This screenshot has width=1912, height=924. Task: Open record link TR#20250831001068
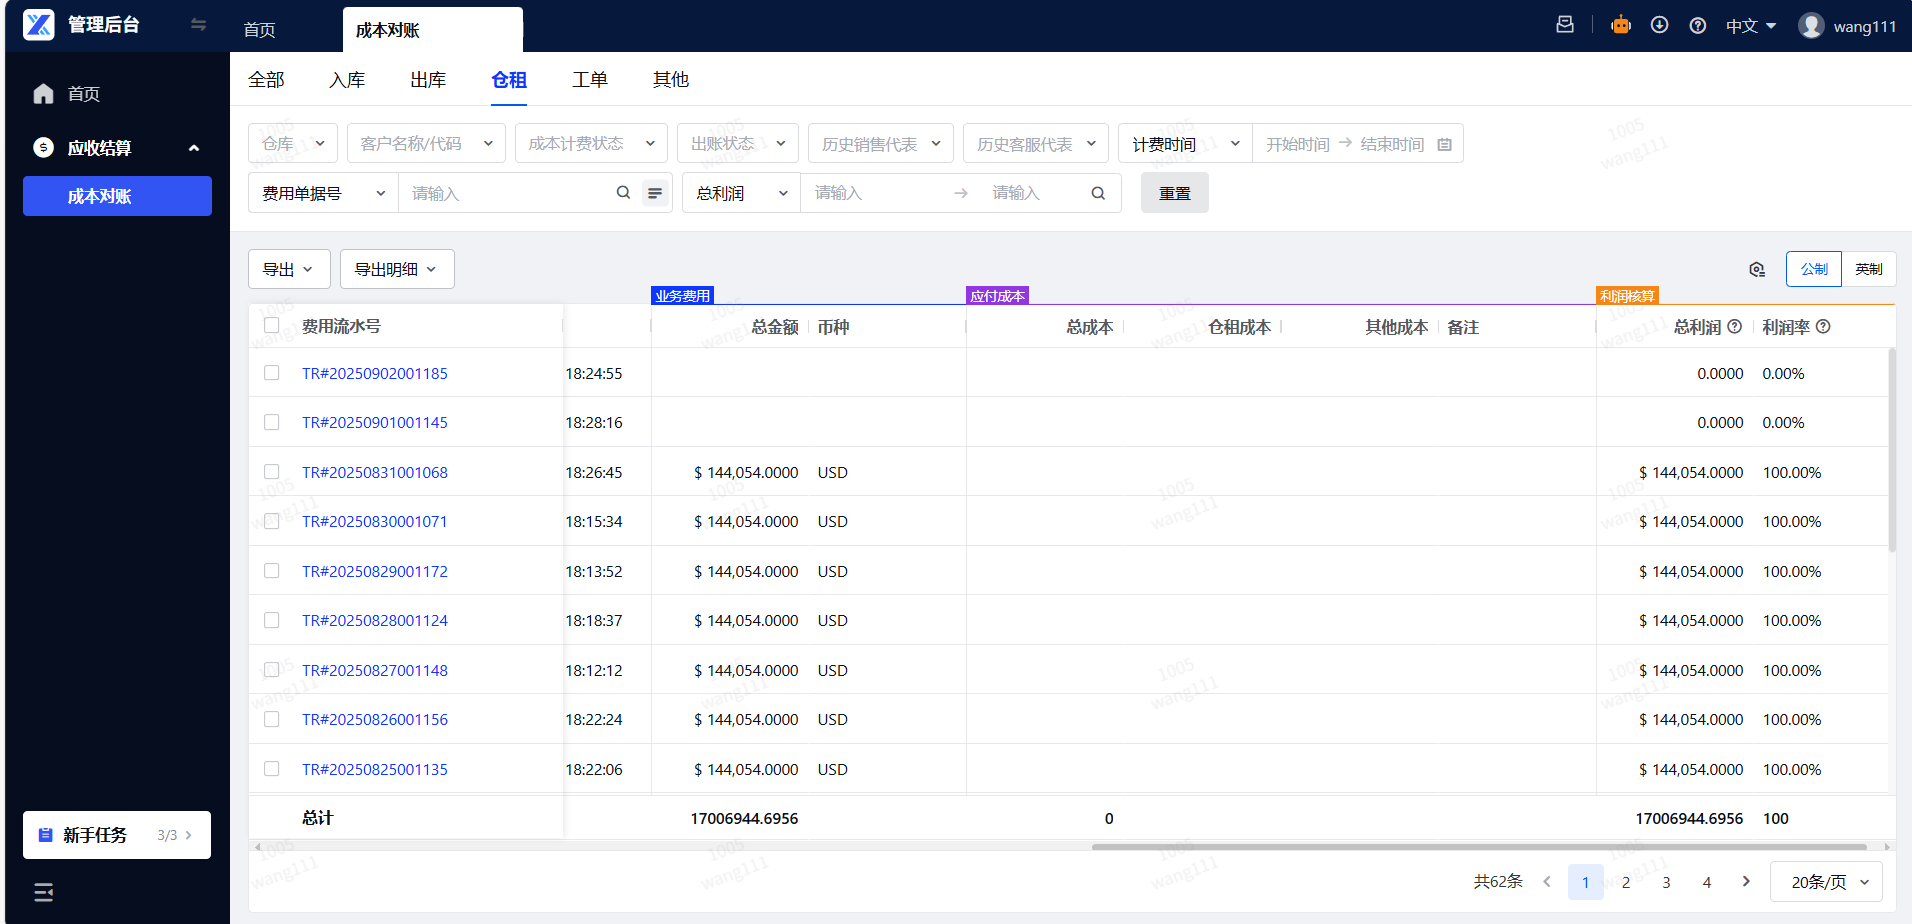[375, 472]
